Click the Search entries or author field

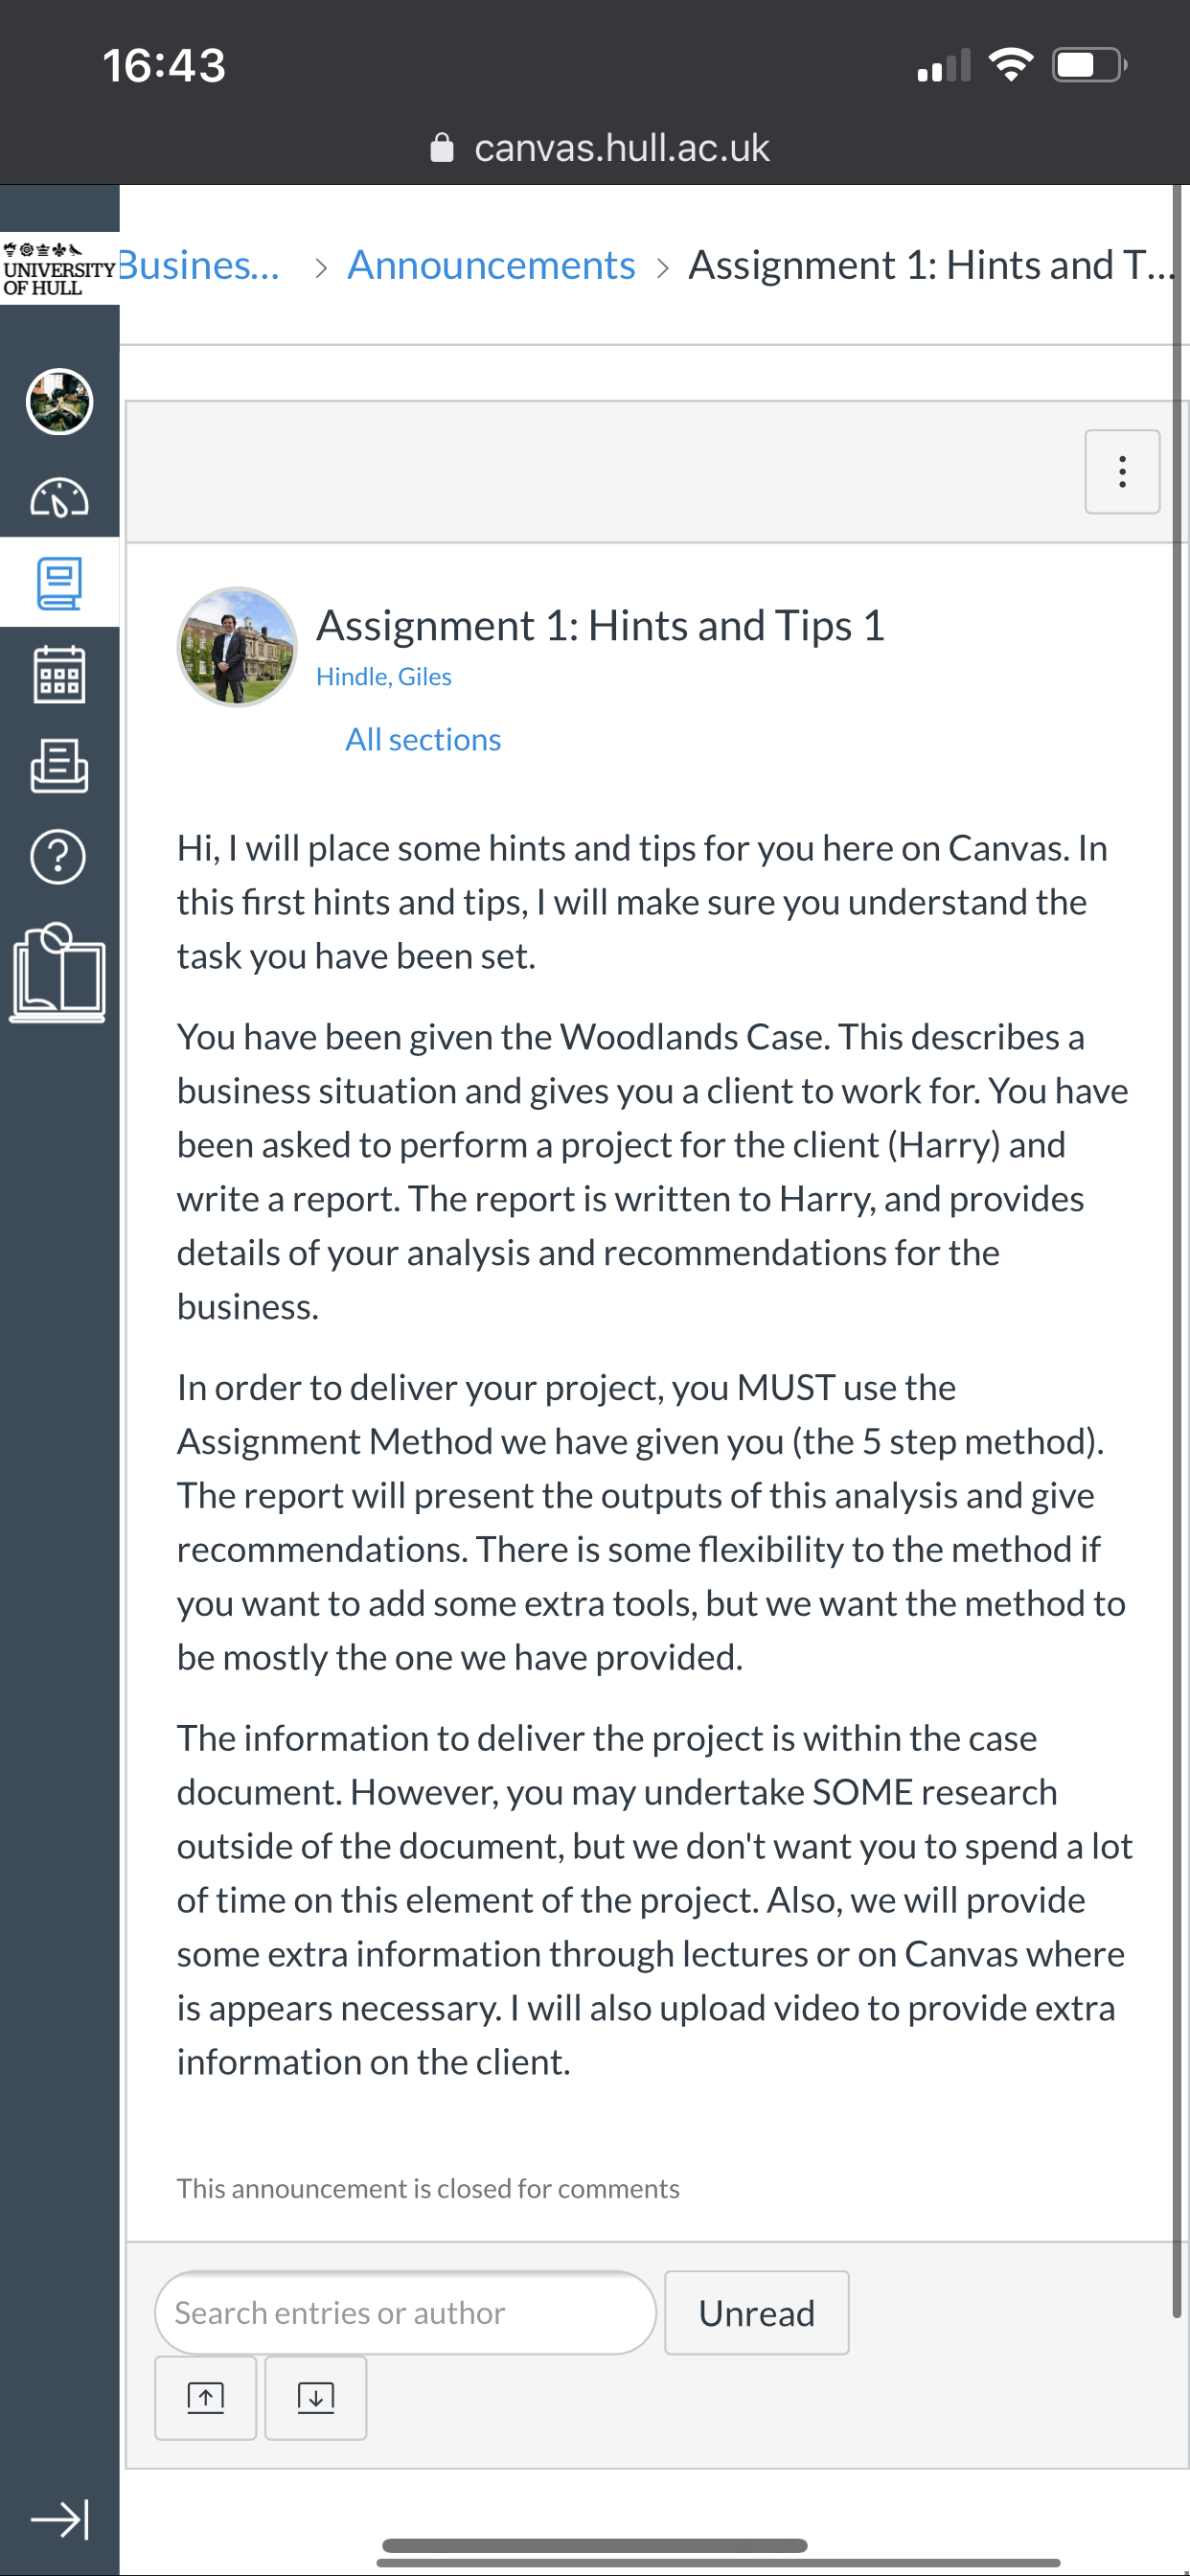click(405, 2313)
